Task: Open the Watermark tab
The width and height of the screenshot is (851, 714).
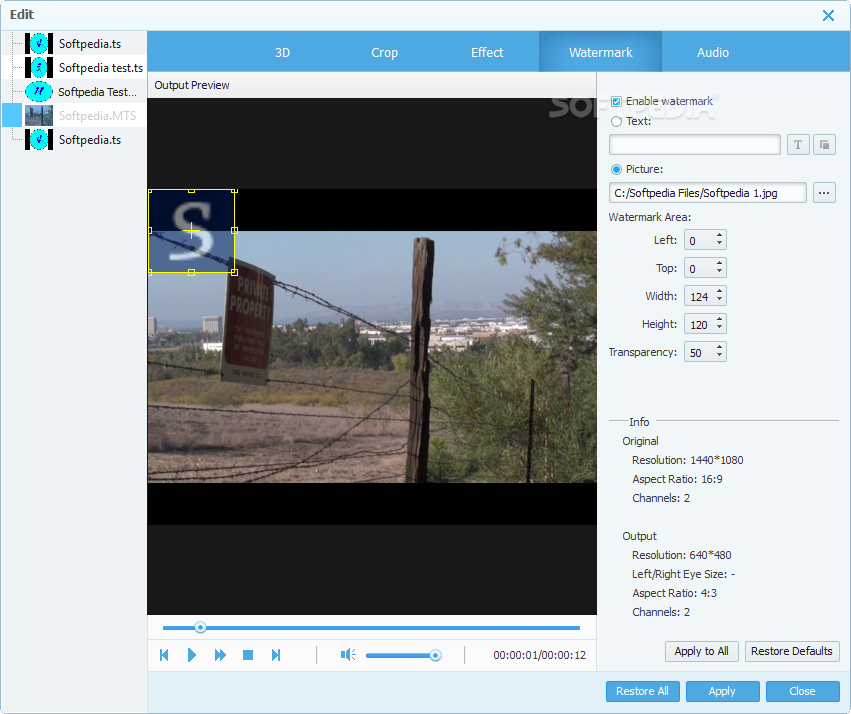Action: (600, 52)
